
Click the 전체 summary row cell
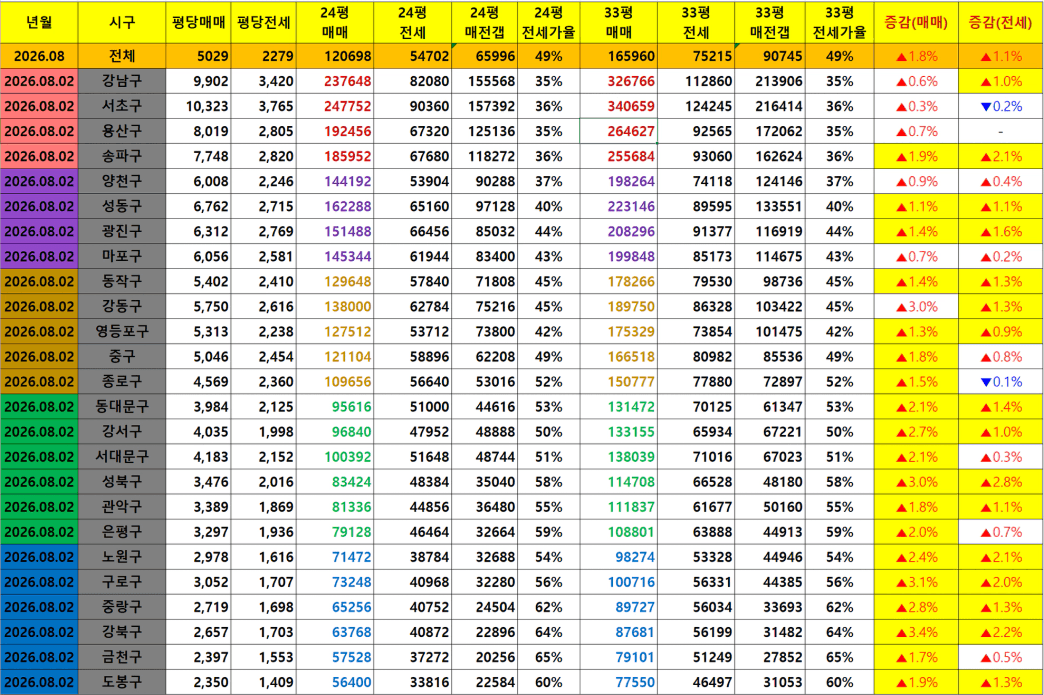[122, 57]
